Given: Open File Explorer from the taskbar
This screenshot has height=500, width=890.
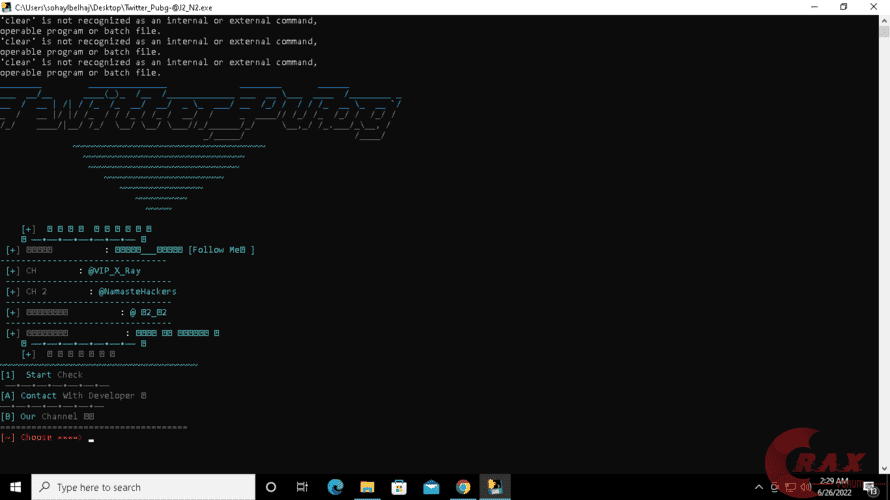Looking at the screenshot, I should point(367,487).
